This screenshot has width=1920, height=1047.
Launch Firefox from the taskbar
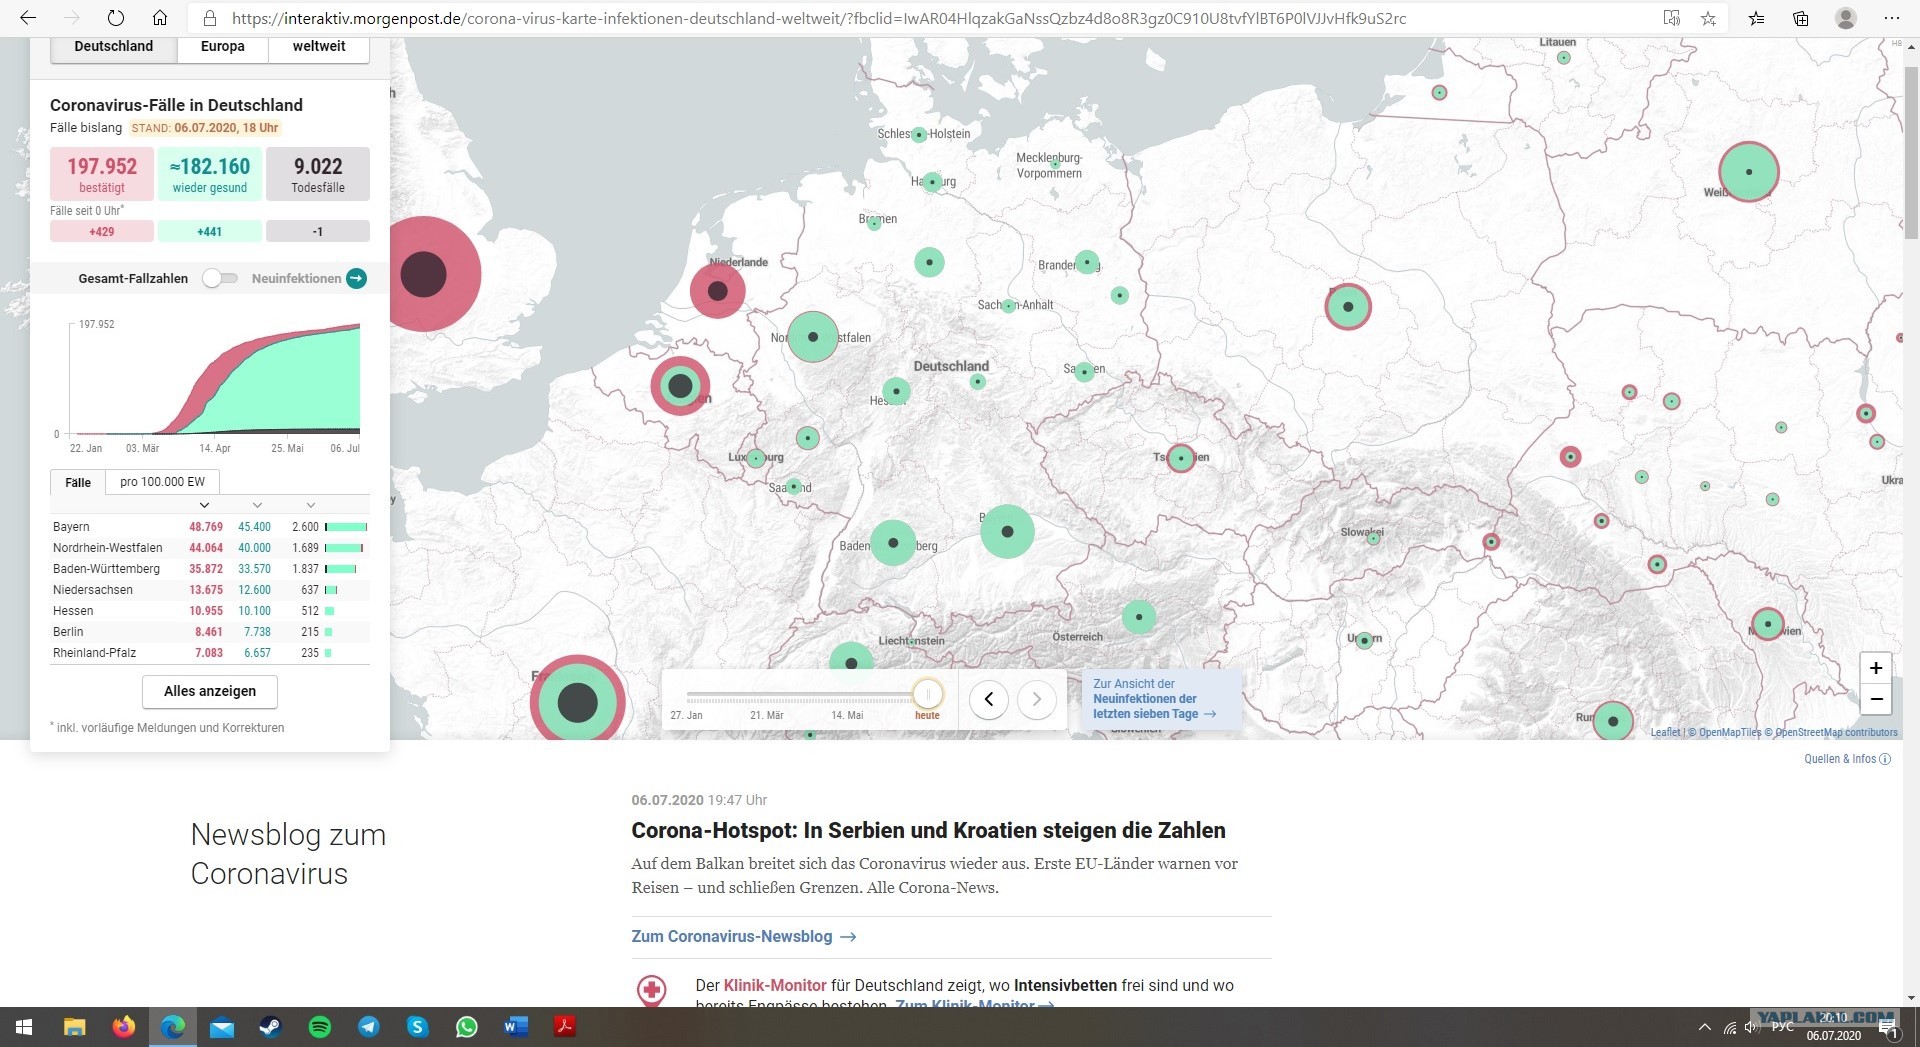[124, 1027]
